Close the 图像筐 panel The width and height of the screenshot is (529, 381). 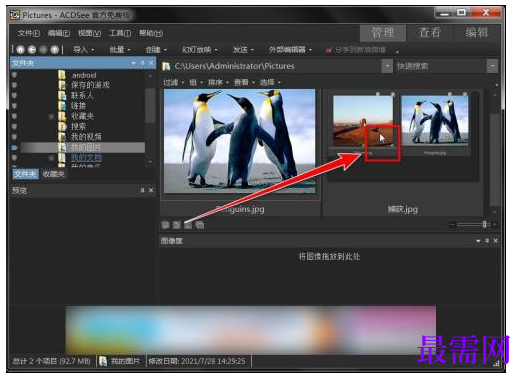(x=496, y=241)
